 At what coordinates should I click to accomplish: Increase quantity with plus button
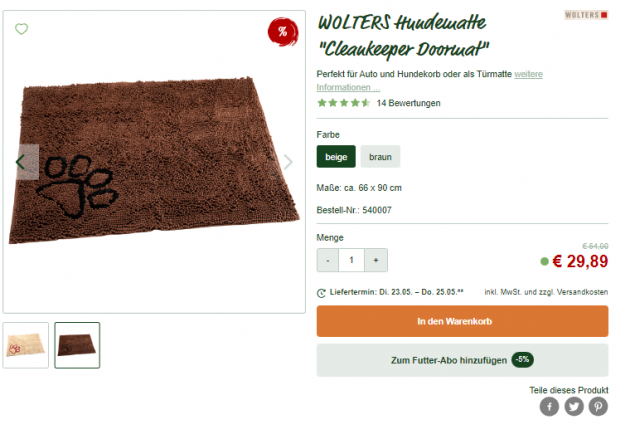tap(376, 260)
